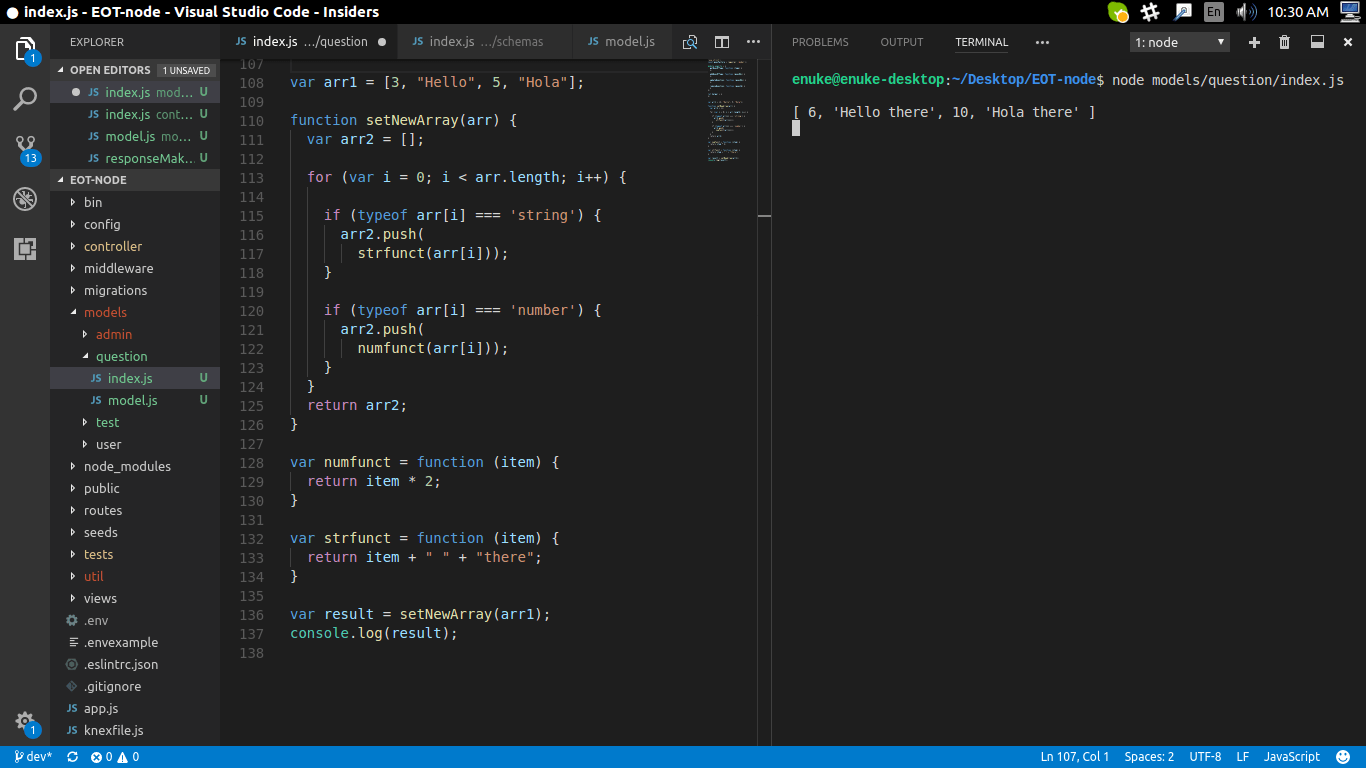Focus the terminal cursor prompt
The image size is (1366, 768).
coord(796,128)
